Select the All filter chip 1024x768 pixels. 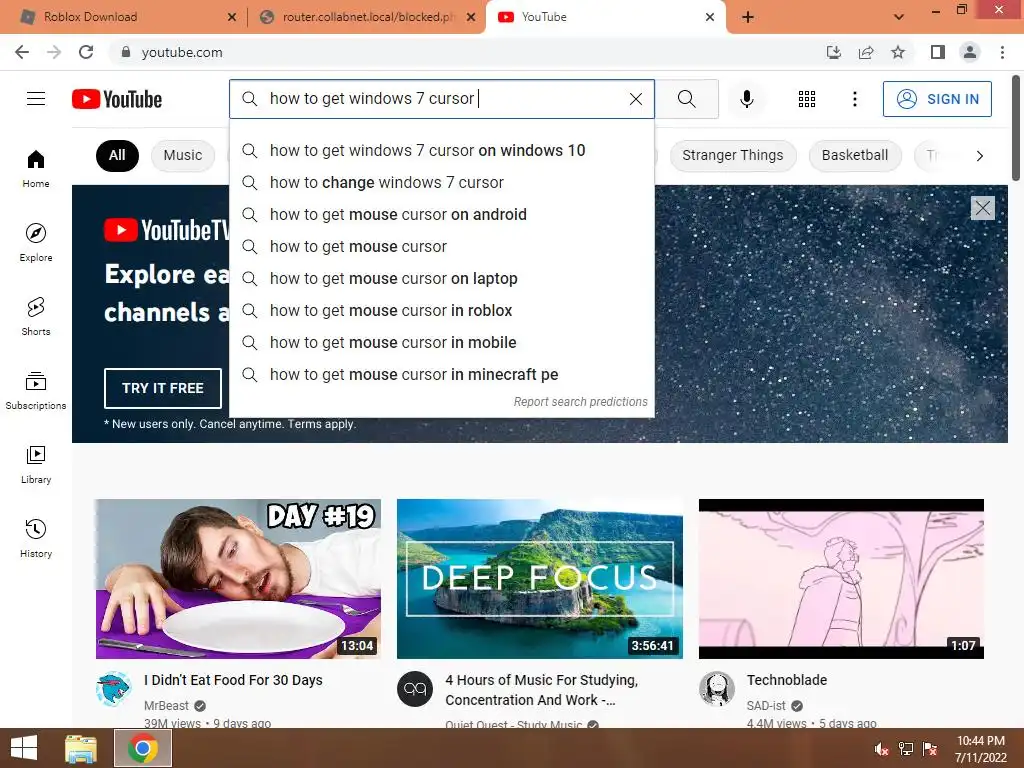click(x=118, y=155)
